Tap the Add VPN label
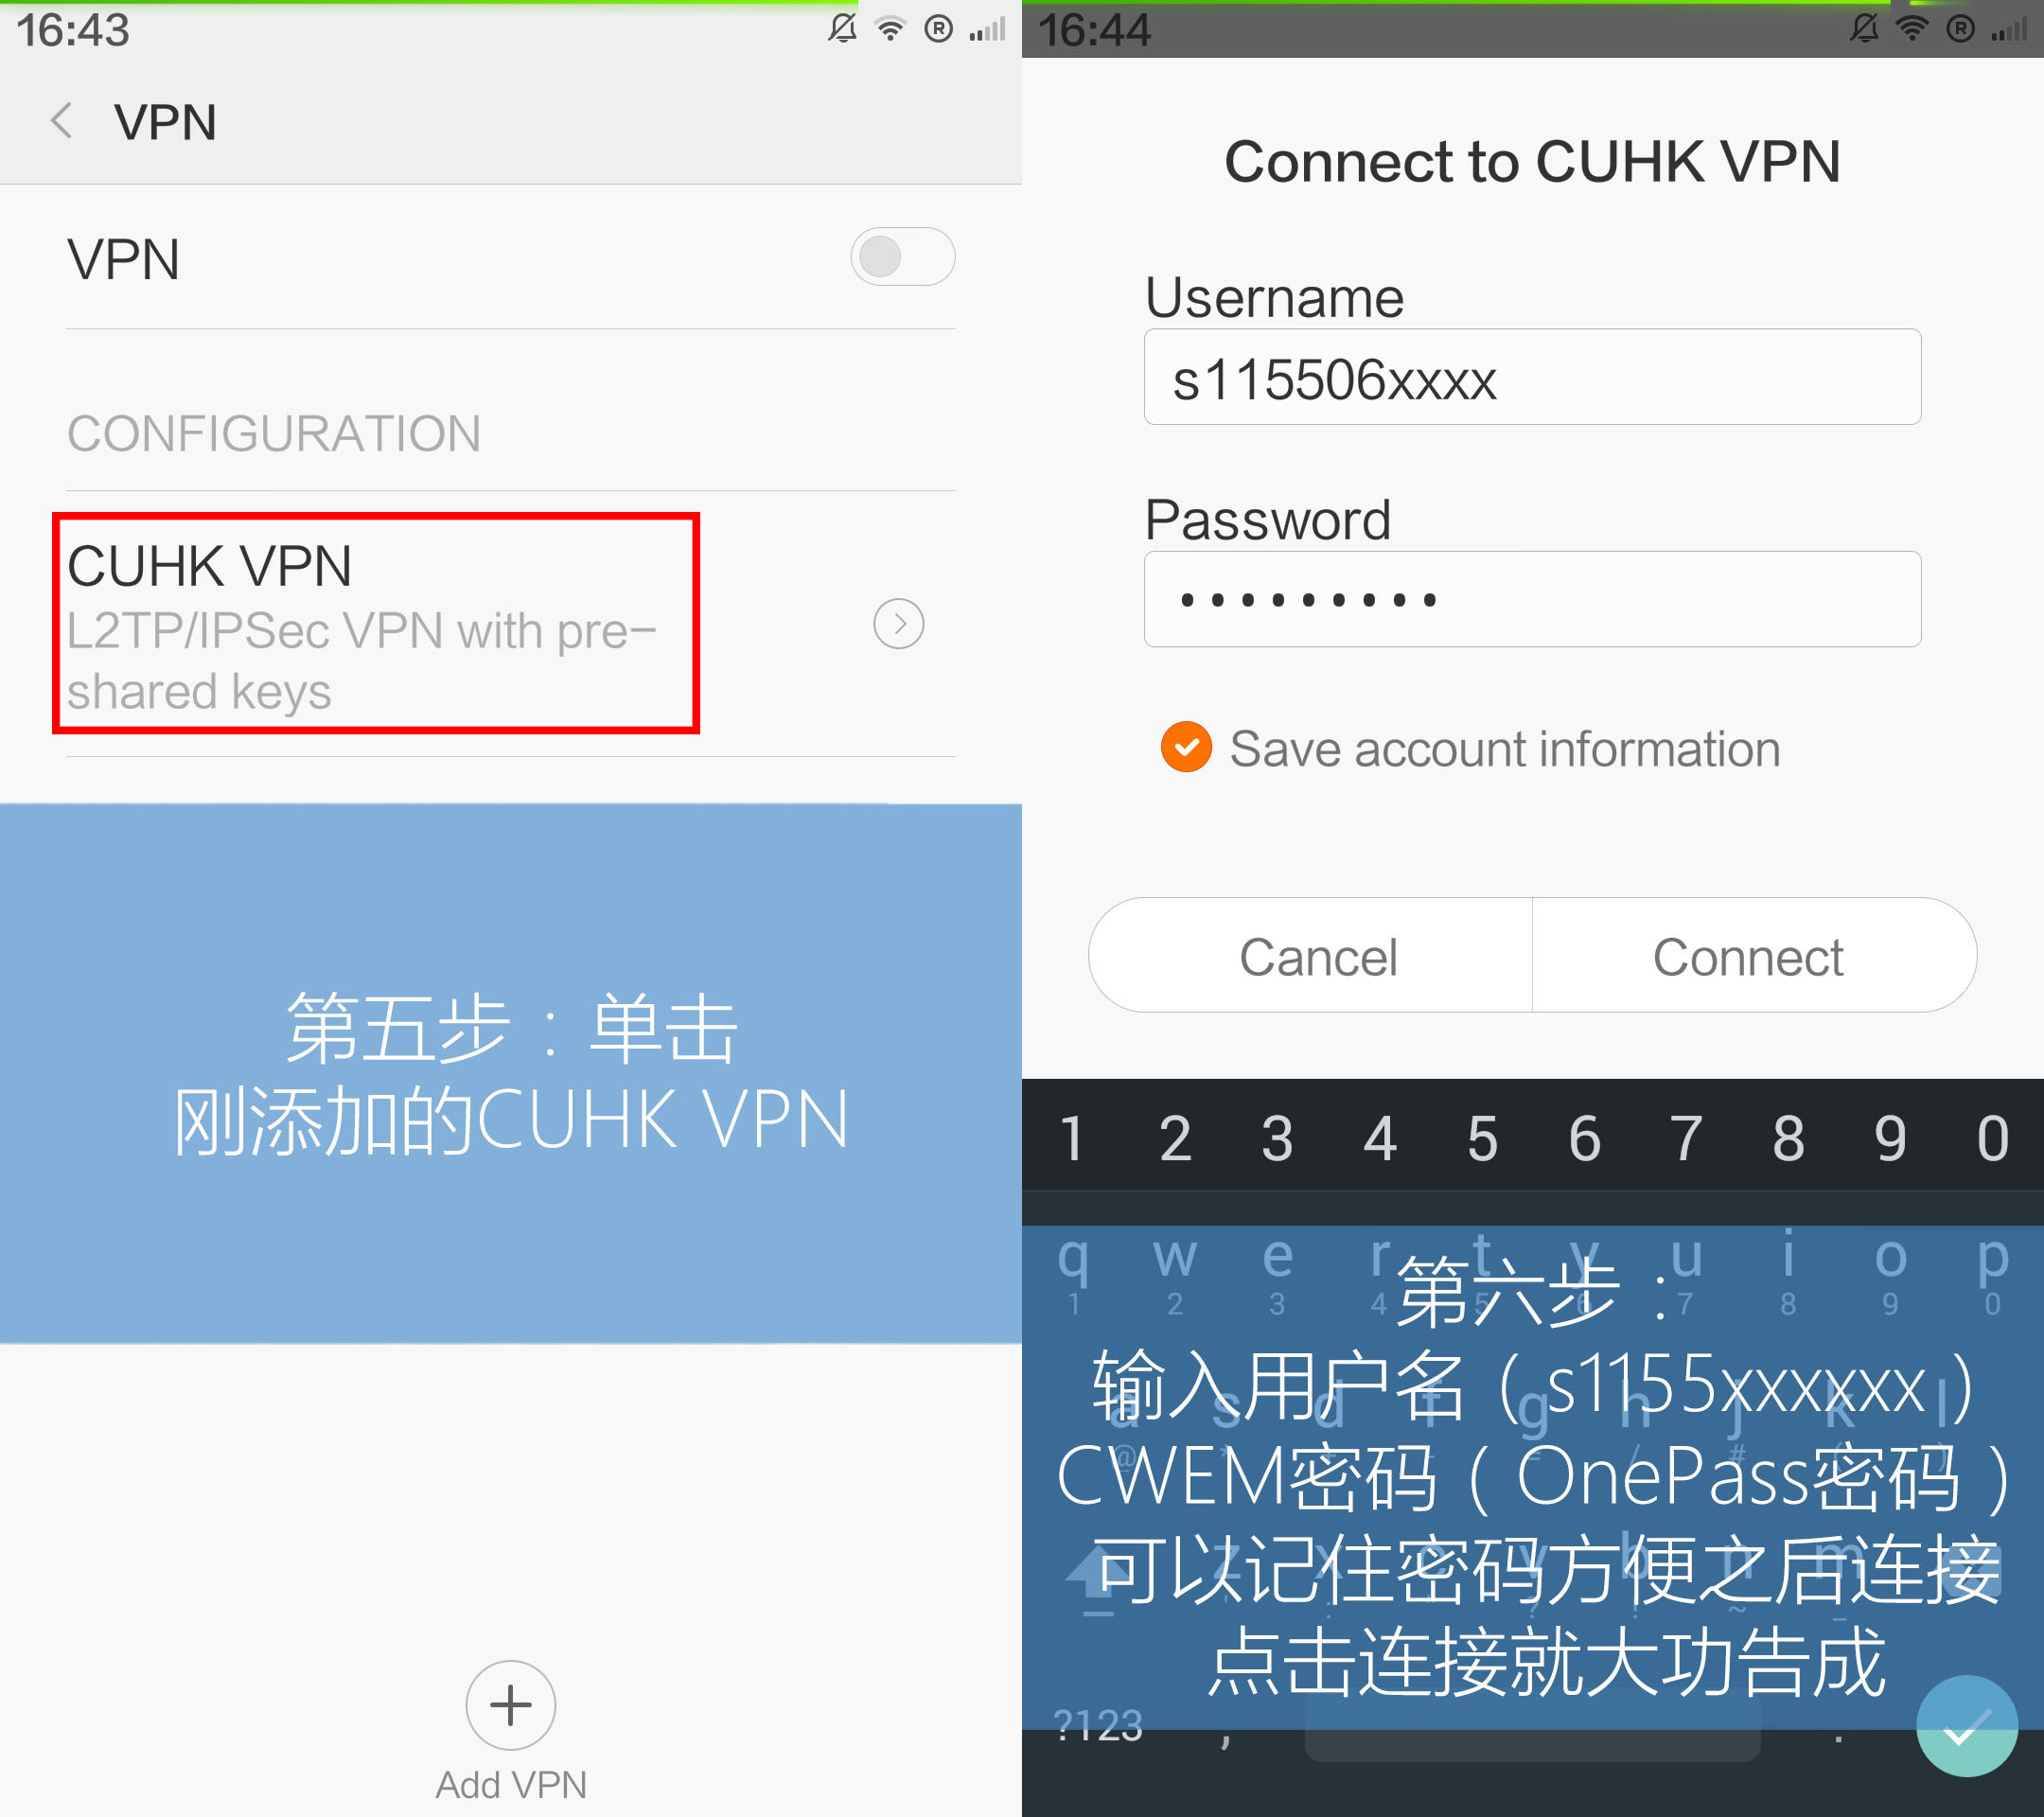Image resolution: width=2044 pixels, height=1817 pixels. pos(511,1784)
